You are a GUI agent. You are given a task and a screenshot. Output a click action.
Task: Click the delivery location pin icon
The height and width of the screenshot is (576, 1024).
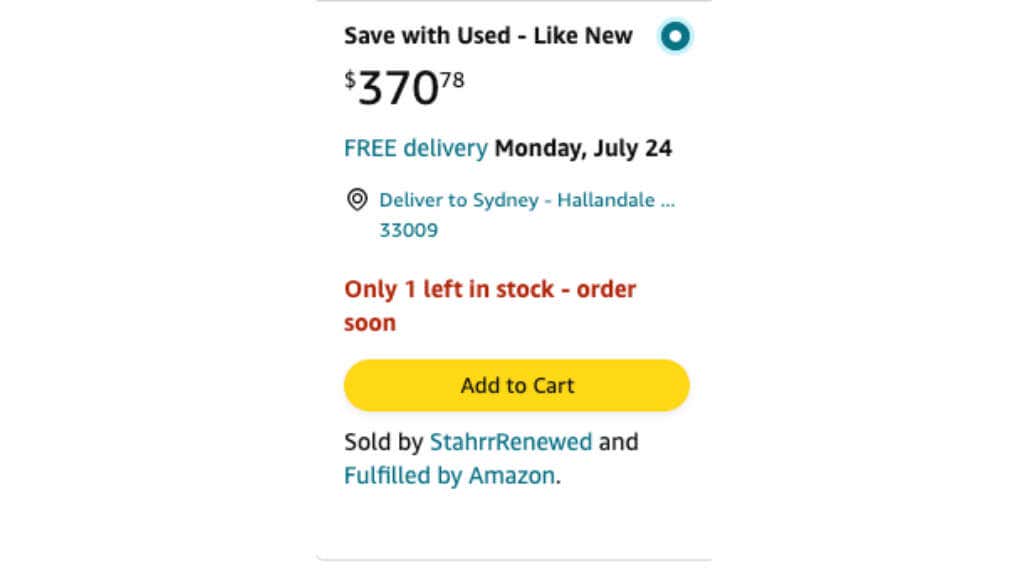357,200
